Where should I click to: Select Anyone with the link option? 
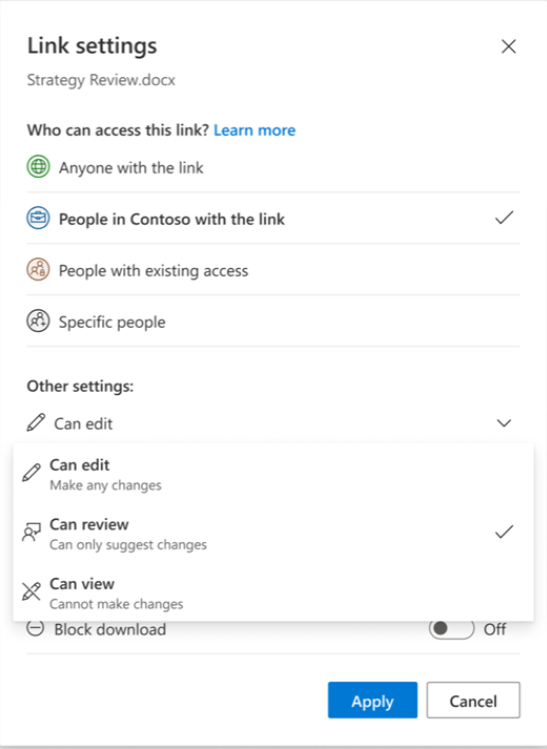[273, 168]
